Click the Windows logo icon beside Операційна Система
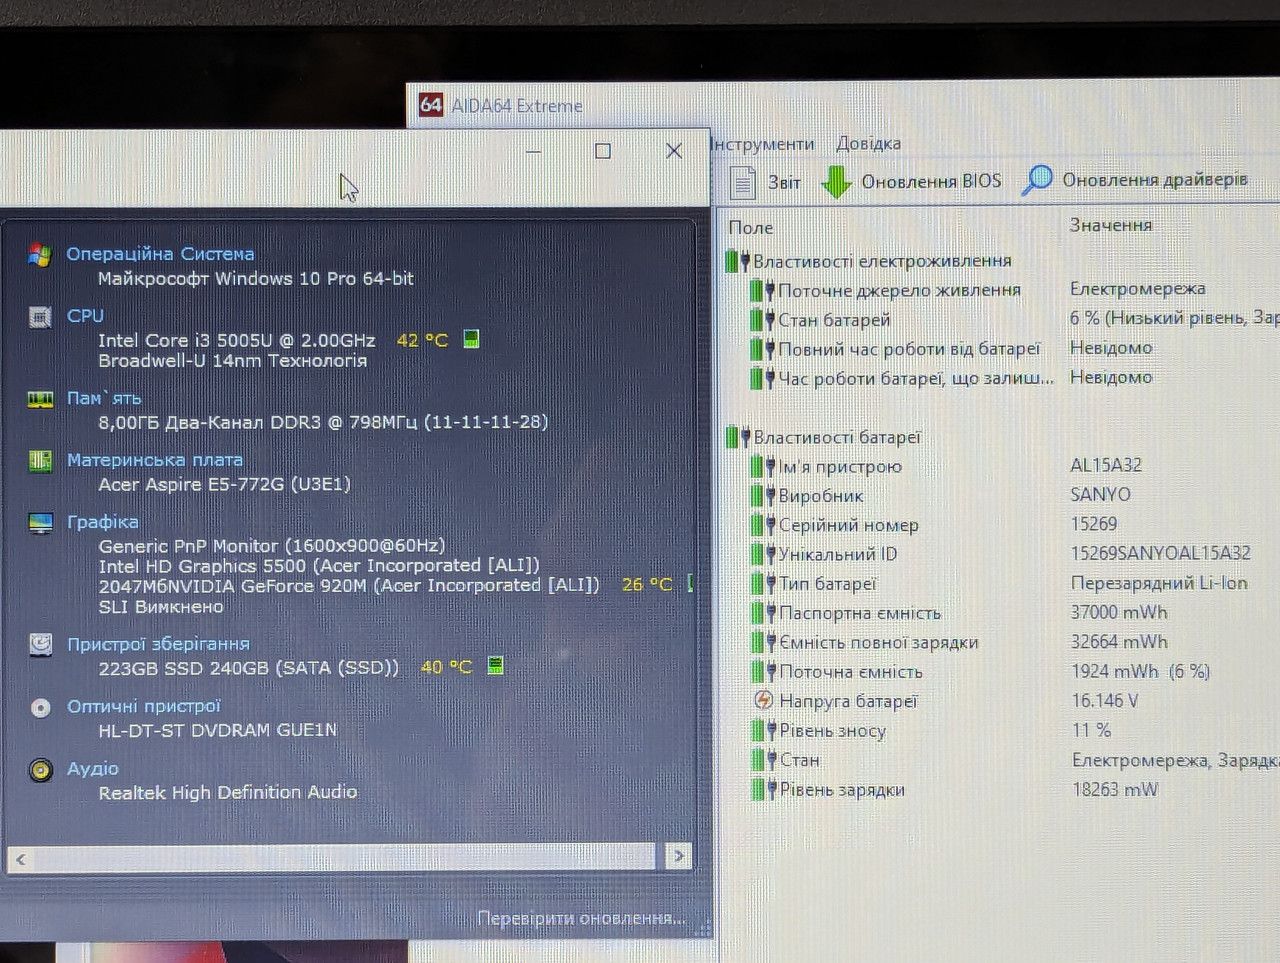This screenshot has height=963, width=1280. (40, 254)
